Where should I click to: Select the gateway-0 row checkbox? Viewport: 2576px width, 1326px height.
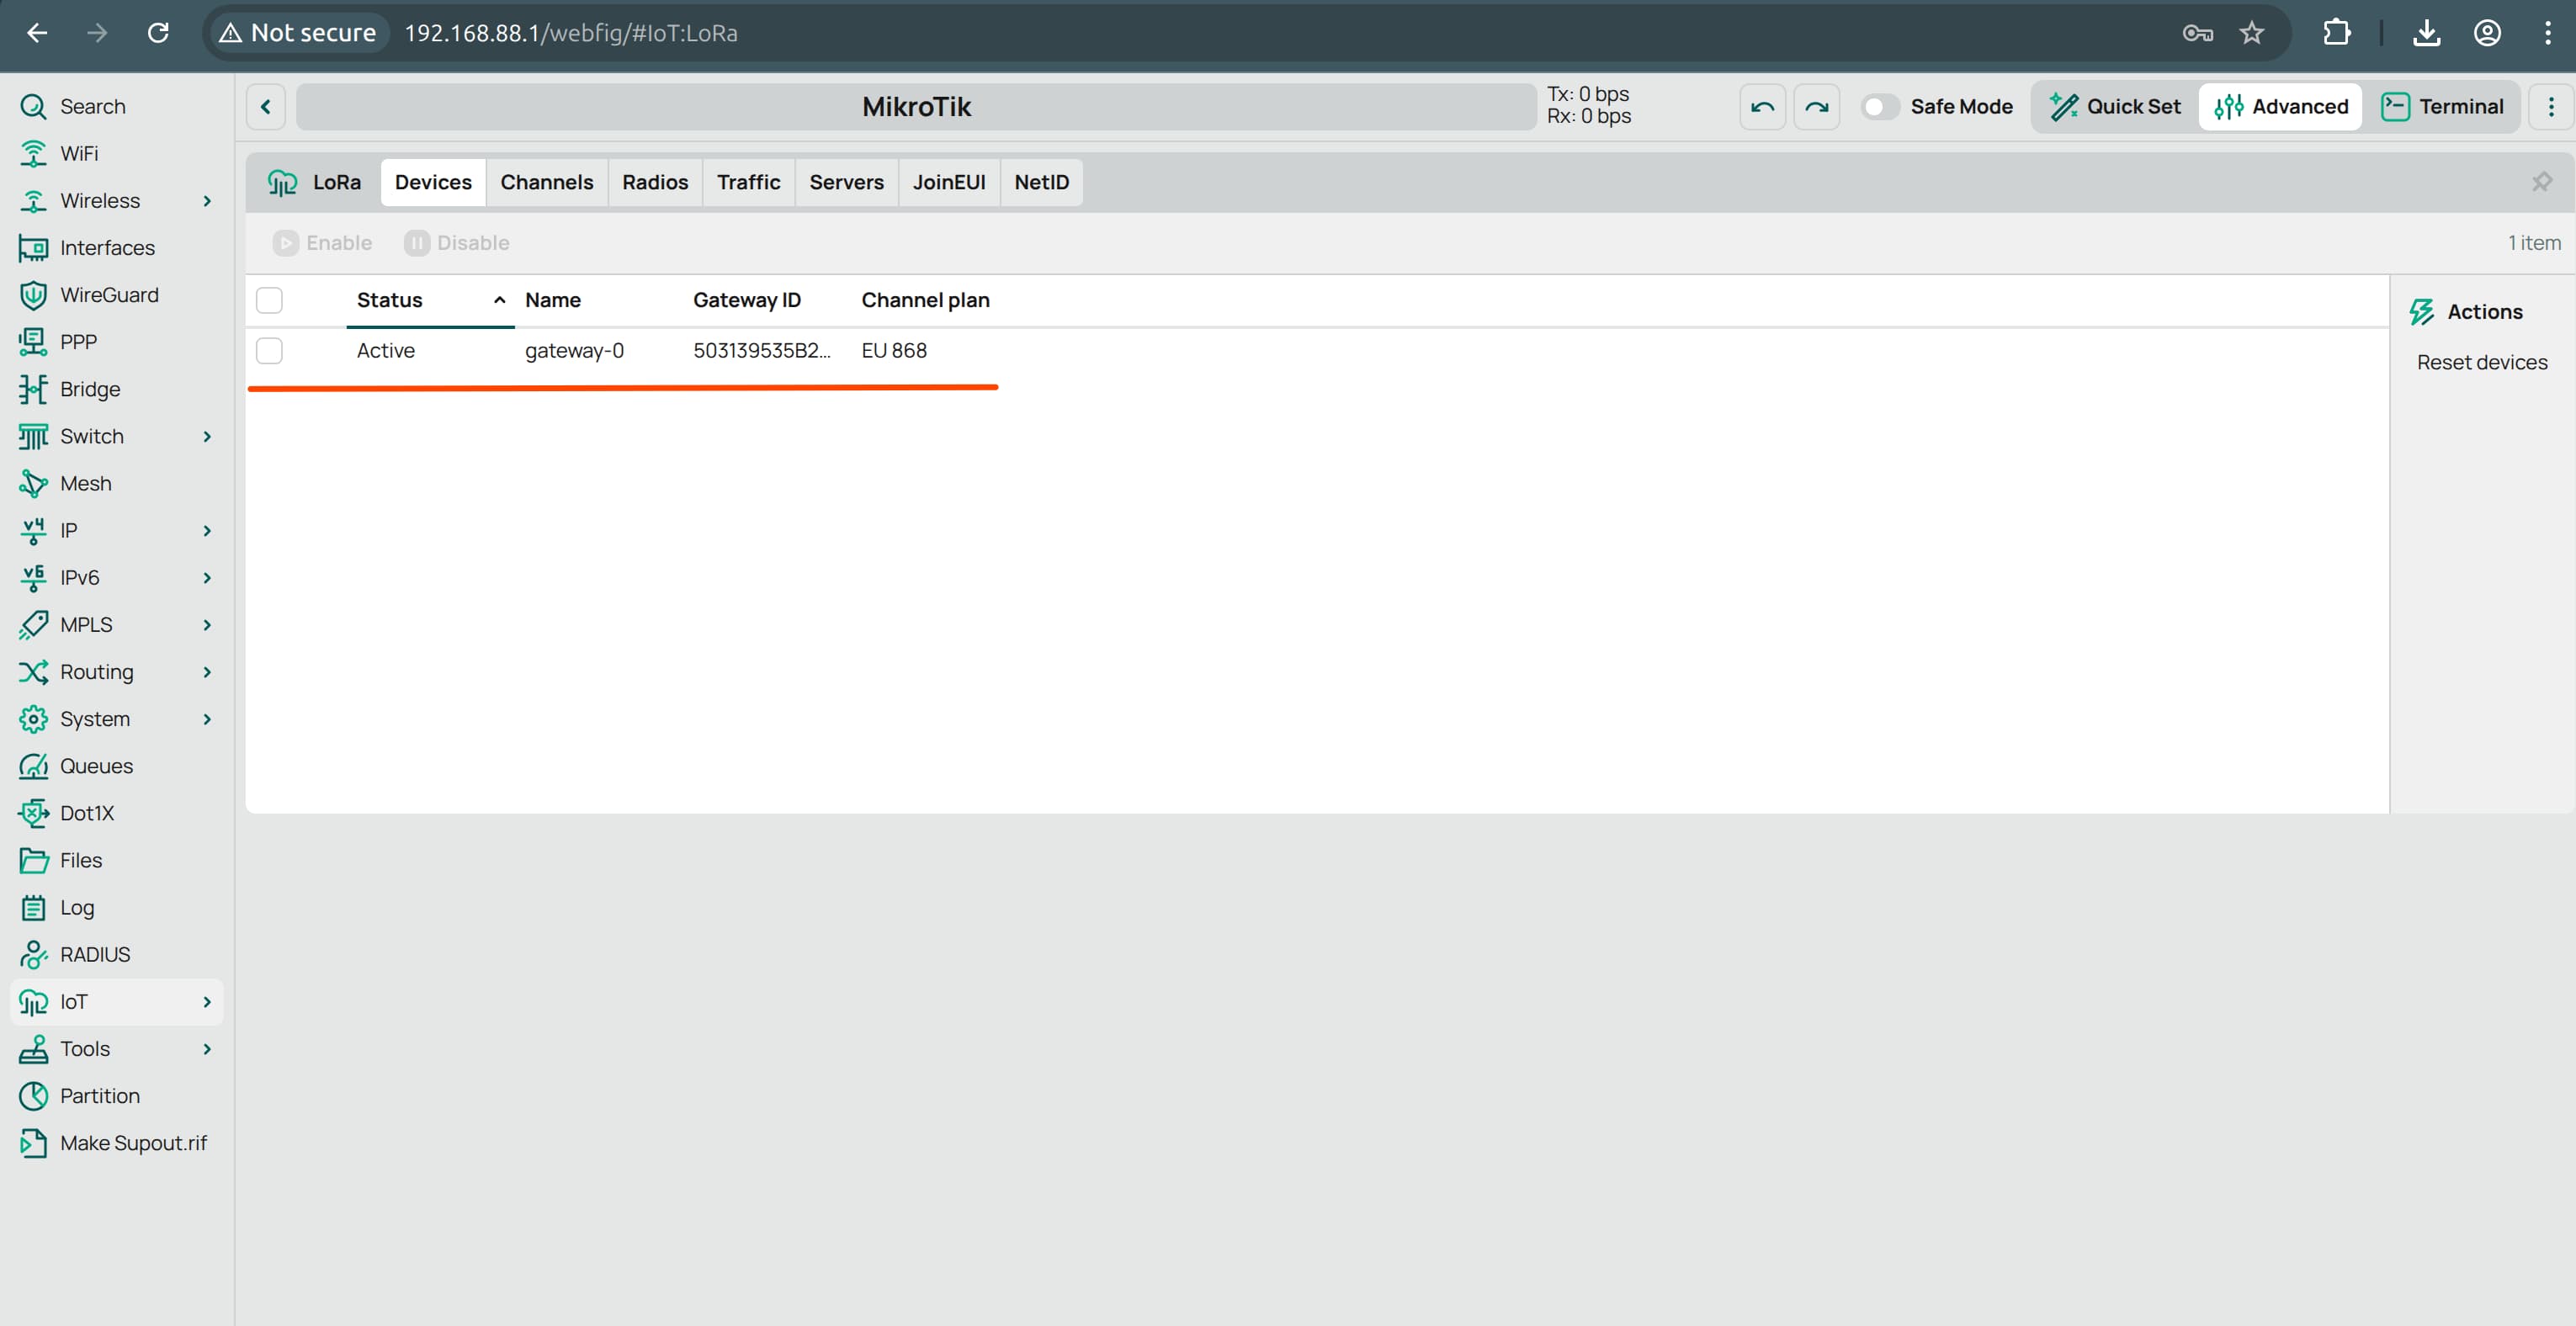pos(269,351)
